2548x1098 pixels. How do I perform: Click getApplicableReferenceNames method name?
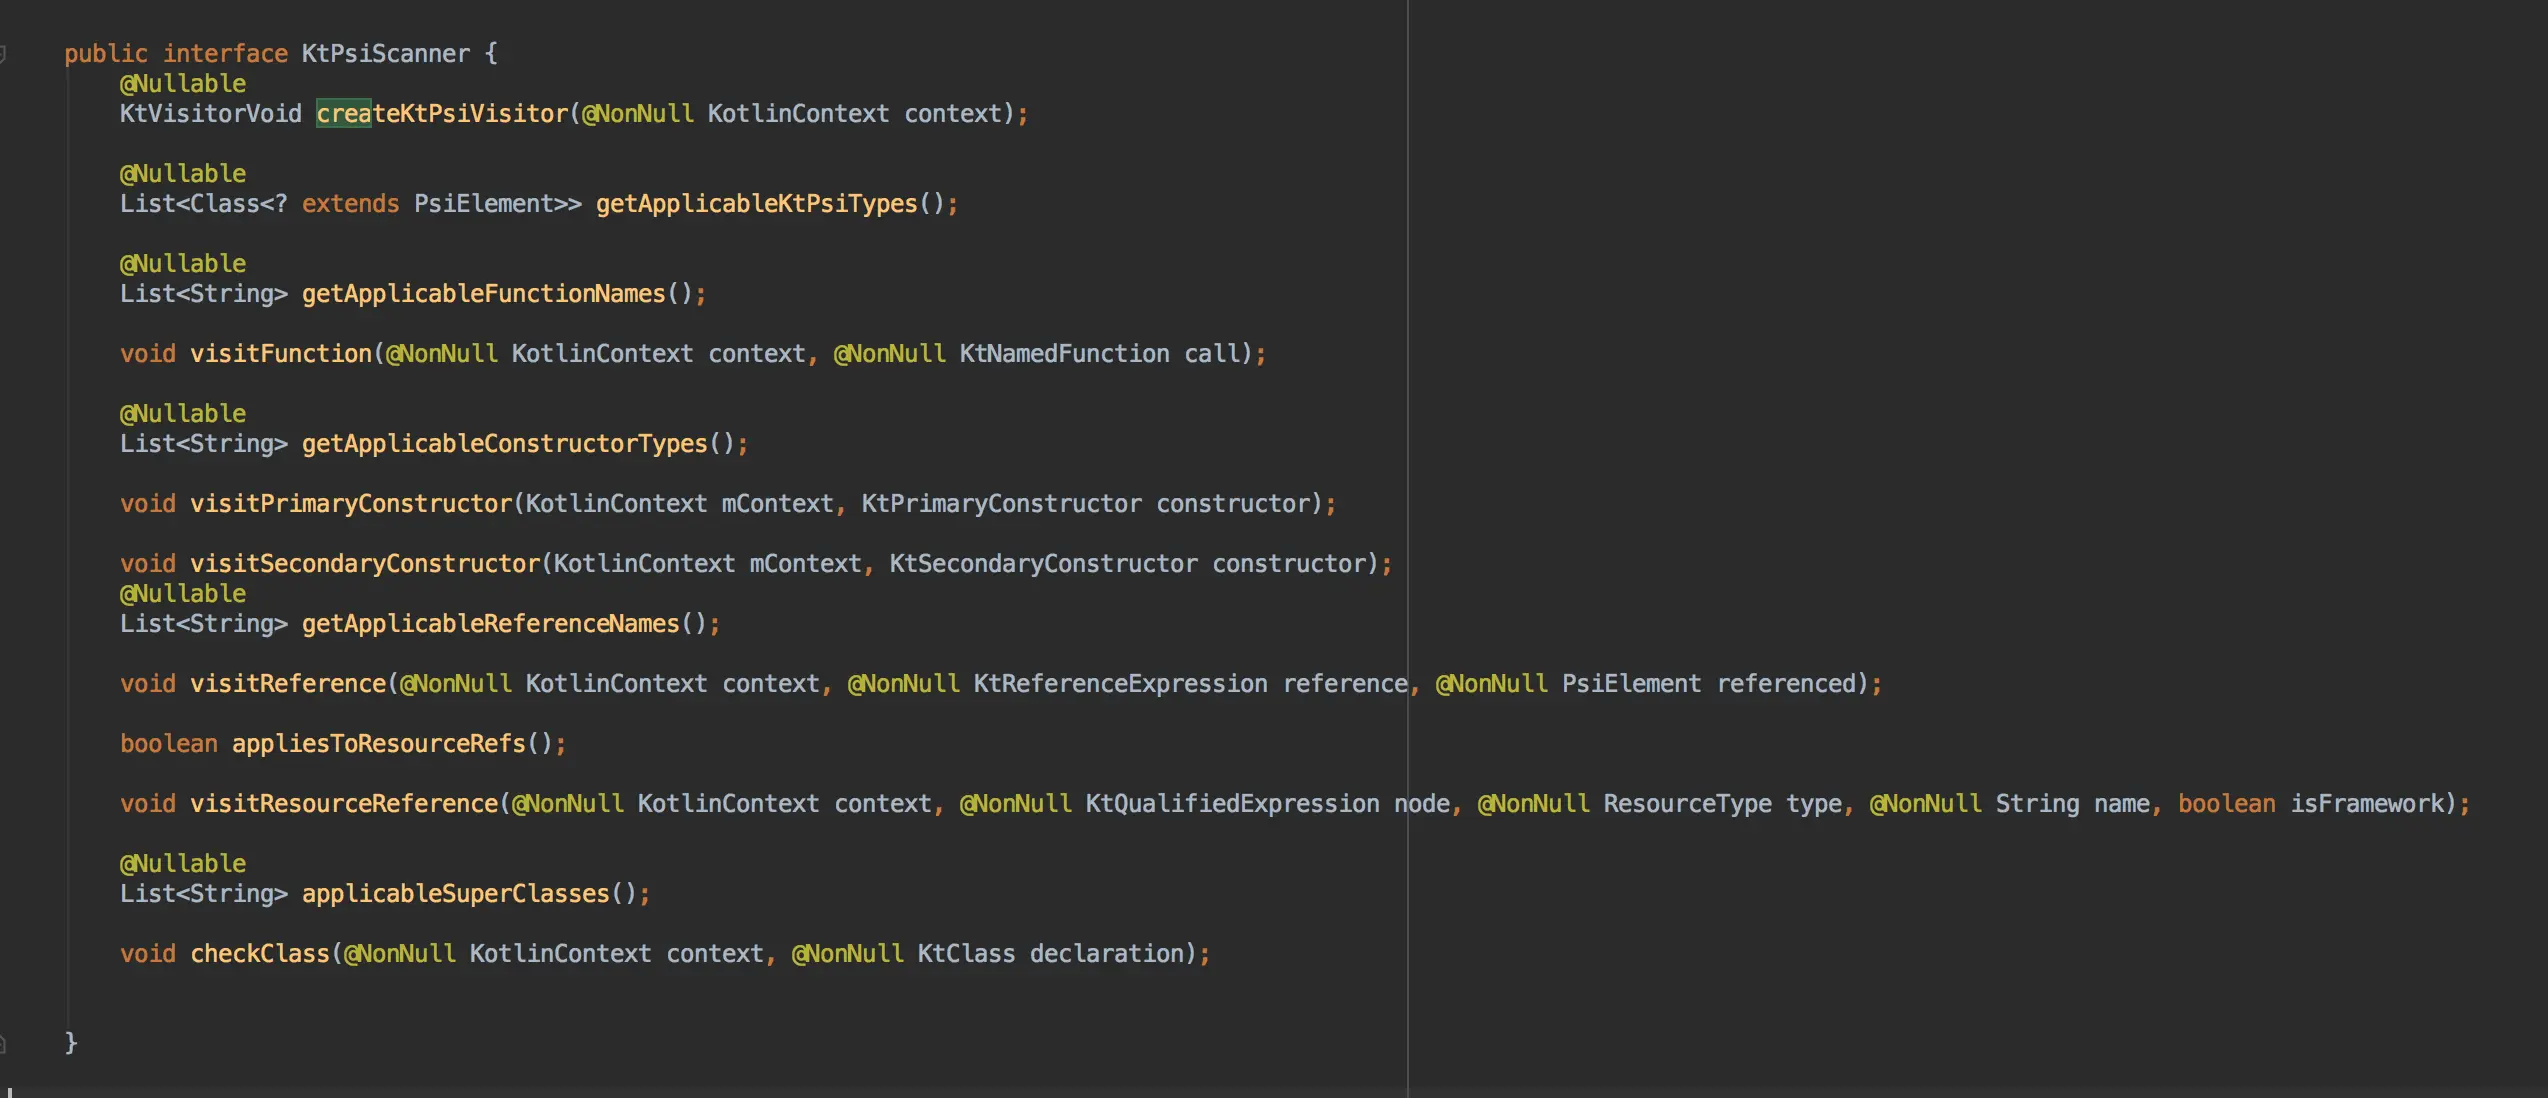pyautogui.click(x=490, y=624)
